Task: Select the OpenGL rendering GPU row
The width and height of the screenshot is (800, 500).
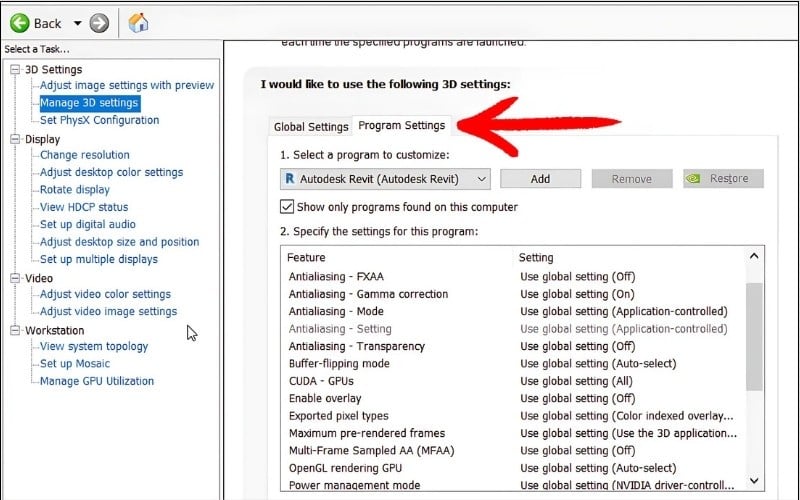Action: pos(513,467)
